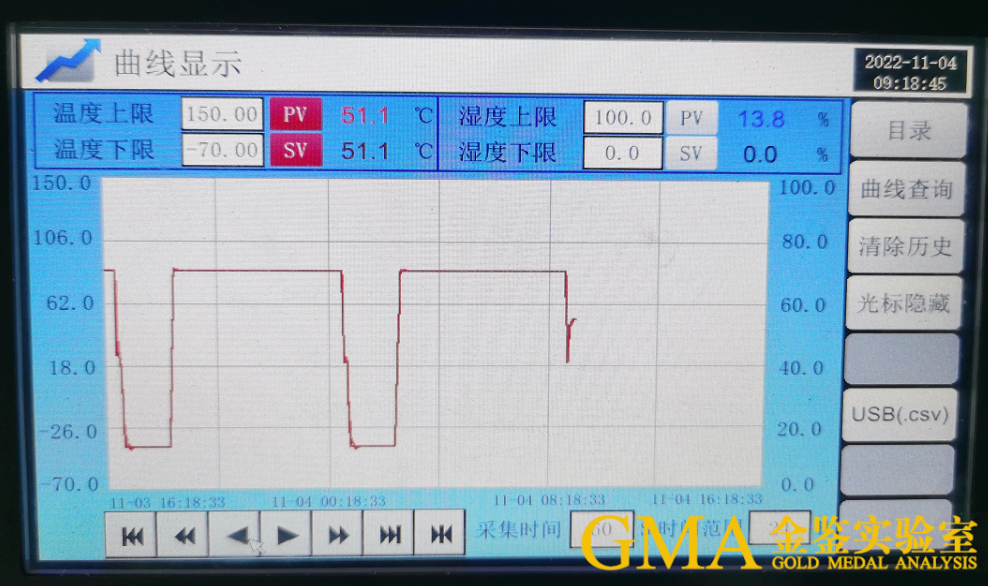Hide the cursor with 光标隐藏
The image size is (988, 586).
[x=904, y=304]
